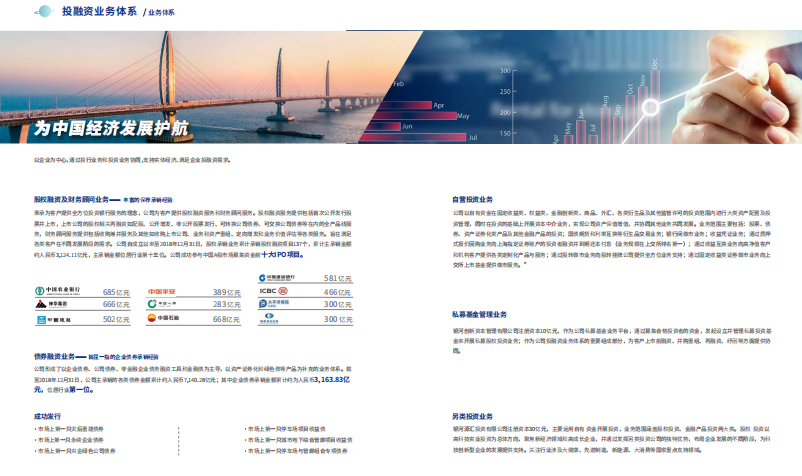
Task: Click the 市场上第一只永续企业债券 bullet
Action: coord(69,440)
